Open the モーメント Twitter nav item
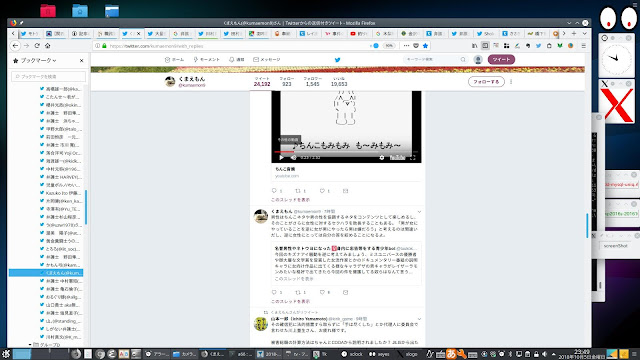This screenshot has height=360, width=640. 207,60
